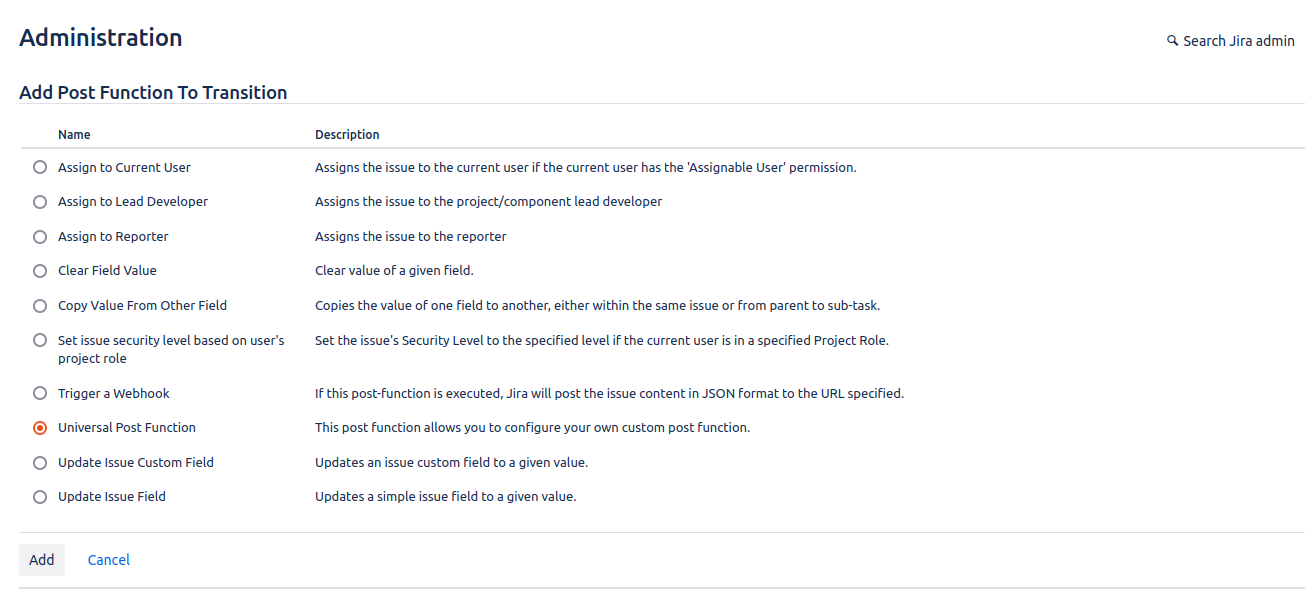Image resolution: width=1316 pixels, height=605 pixels.
Task: Click the Description column header
Action: point(347,135)
